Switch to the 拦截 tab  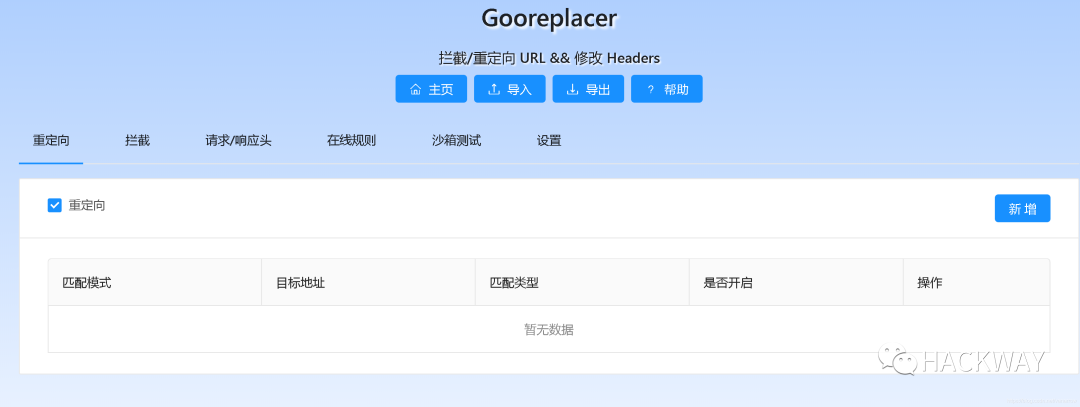coord(138,141)
